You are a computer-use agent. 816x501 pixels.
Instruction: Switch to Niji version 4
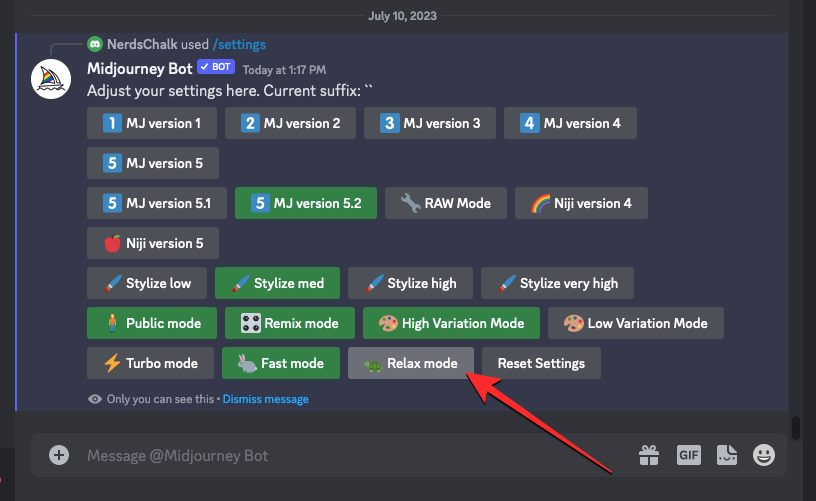[581, 203]
